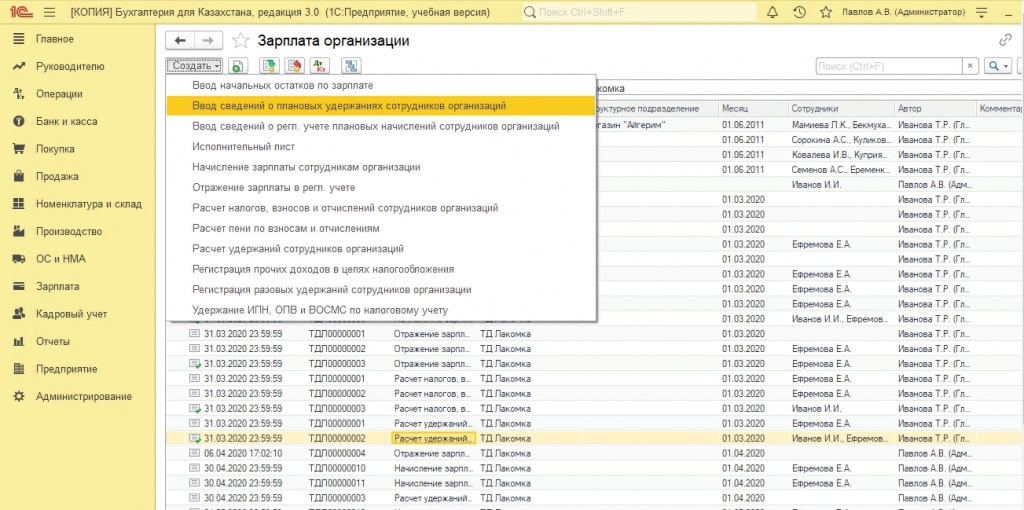
Task: Choose Ввод сведений о плановых удержаниях
Action: (x=381, y=105)
